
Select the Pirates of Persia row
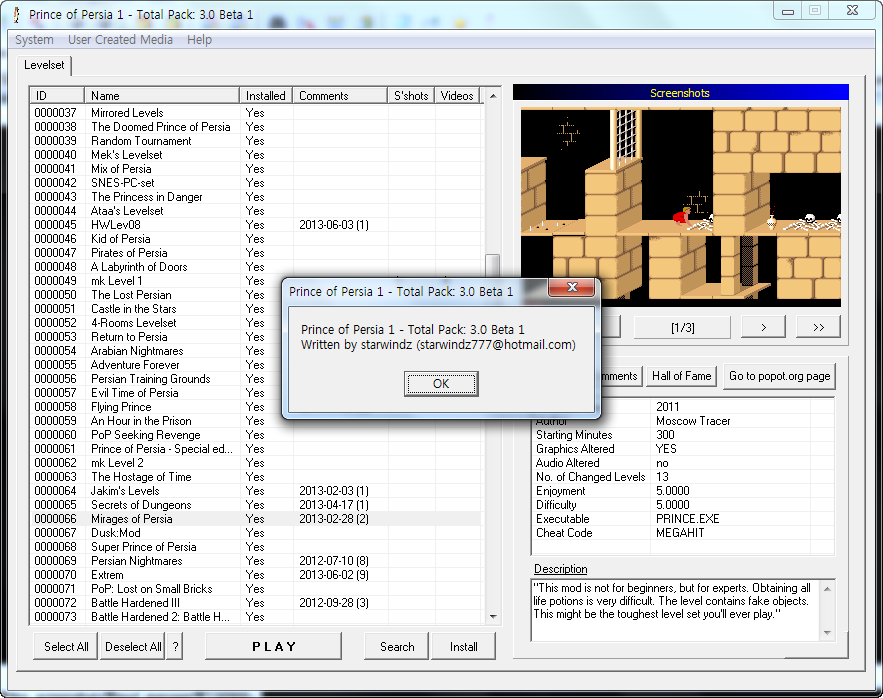(x=256, y=253)
